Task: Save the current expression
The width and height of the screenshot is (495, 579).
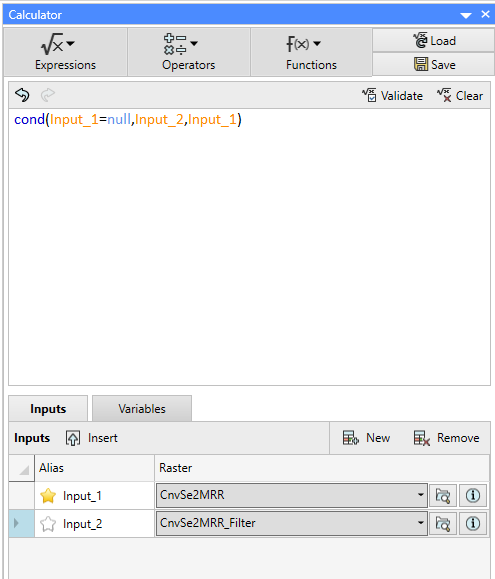Action: tap(433, 64)
